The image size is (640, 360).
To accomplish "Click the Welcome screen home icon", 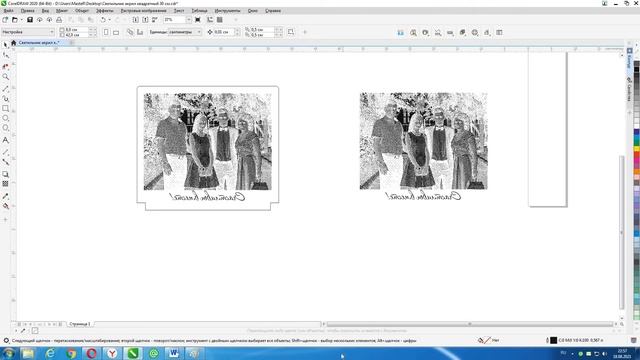I will (x=13, y=43).
